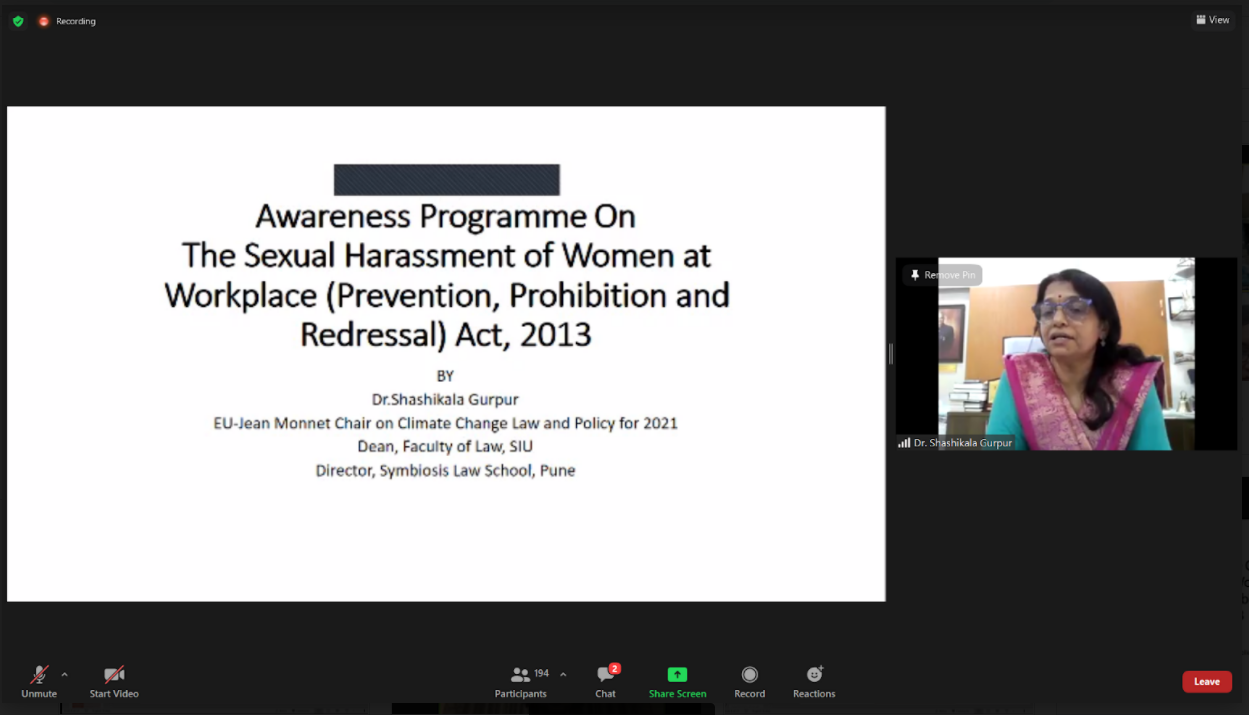Click the red unread badge on Chat
1249x715 pixels.
[x=615, y=668]
